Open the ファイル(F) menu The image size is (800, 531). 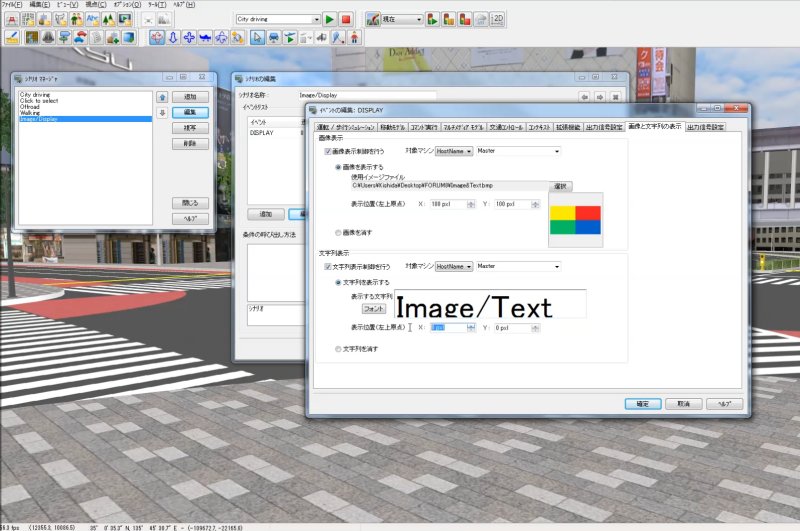point(13,5)
